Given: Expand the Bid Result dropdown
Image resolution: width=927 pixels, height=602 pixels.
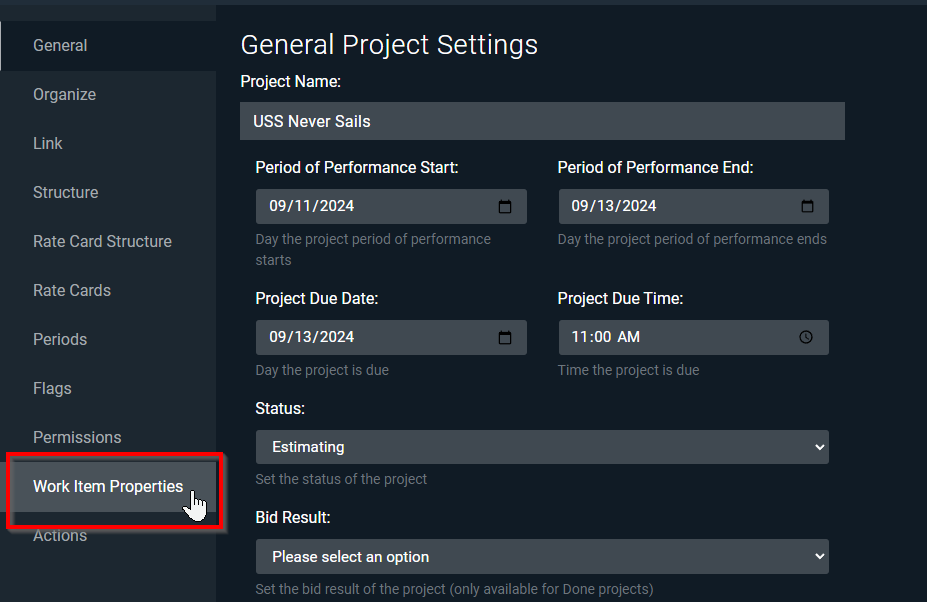Looking at the screenshot, I should click(x=542, y=556).
